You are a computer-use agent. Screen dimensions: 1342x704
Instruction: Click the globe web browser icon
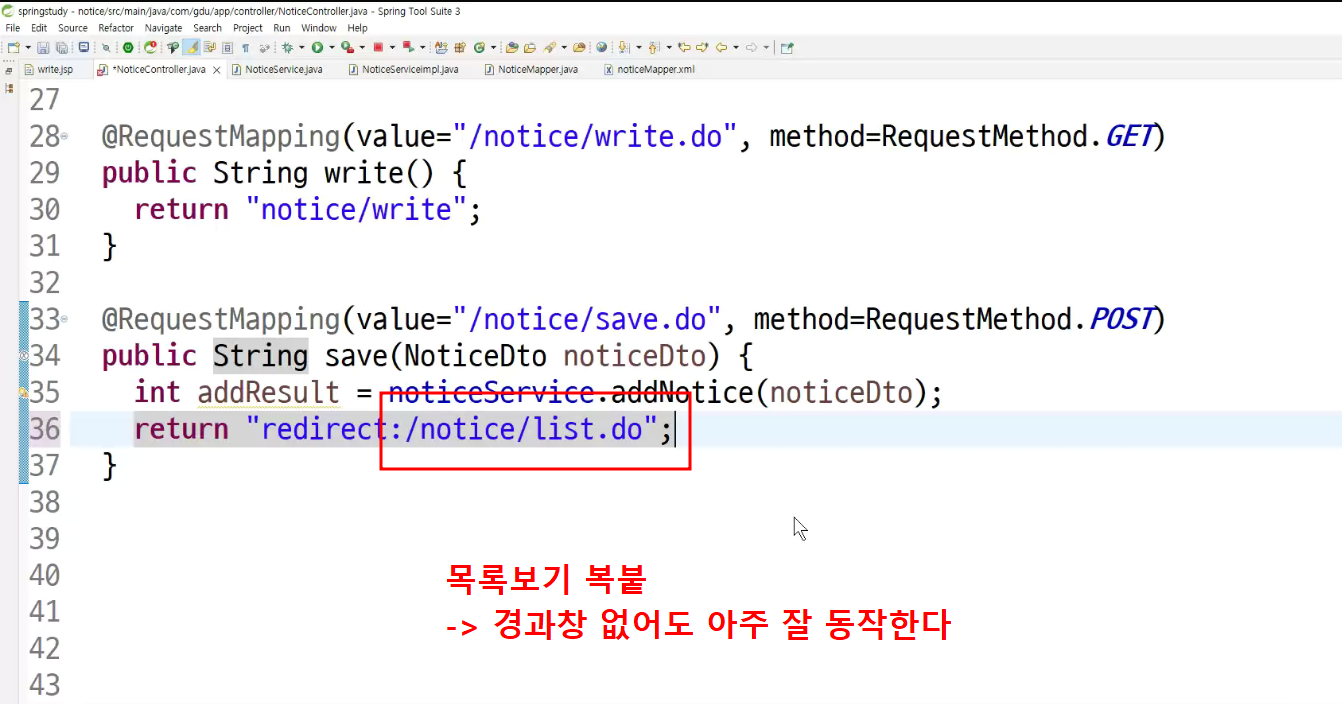602,47
